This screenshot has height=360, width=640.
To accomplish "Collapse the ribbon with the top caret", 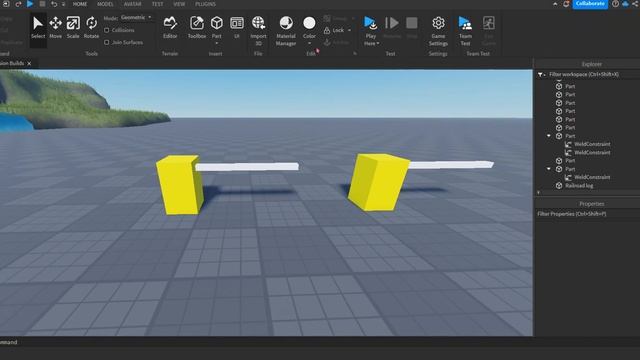I will tap(555, 4).
